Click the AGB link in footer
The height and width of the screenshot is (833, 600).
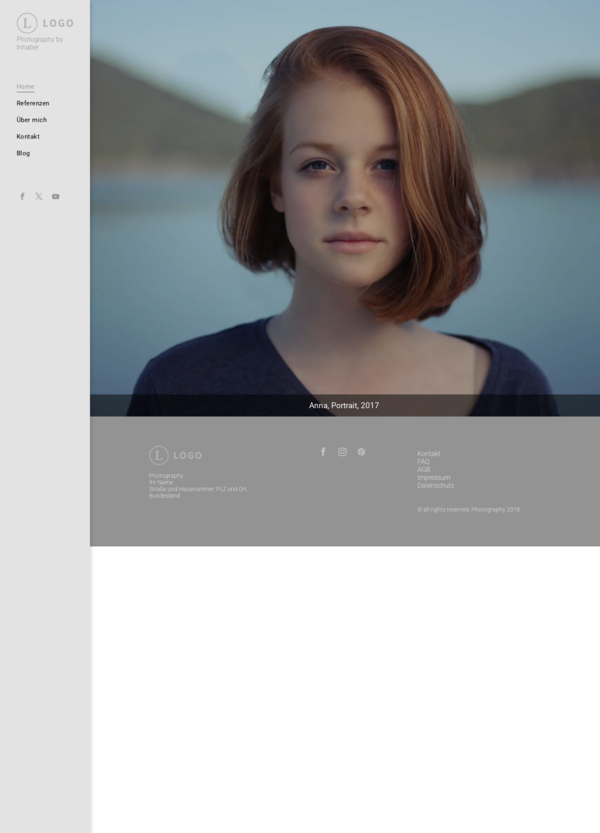424,469
